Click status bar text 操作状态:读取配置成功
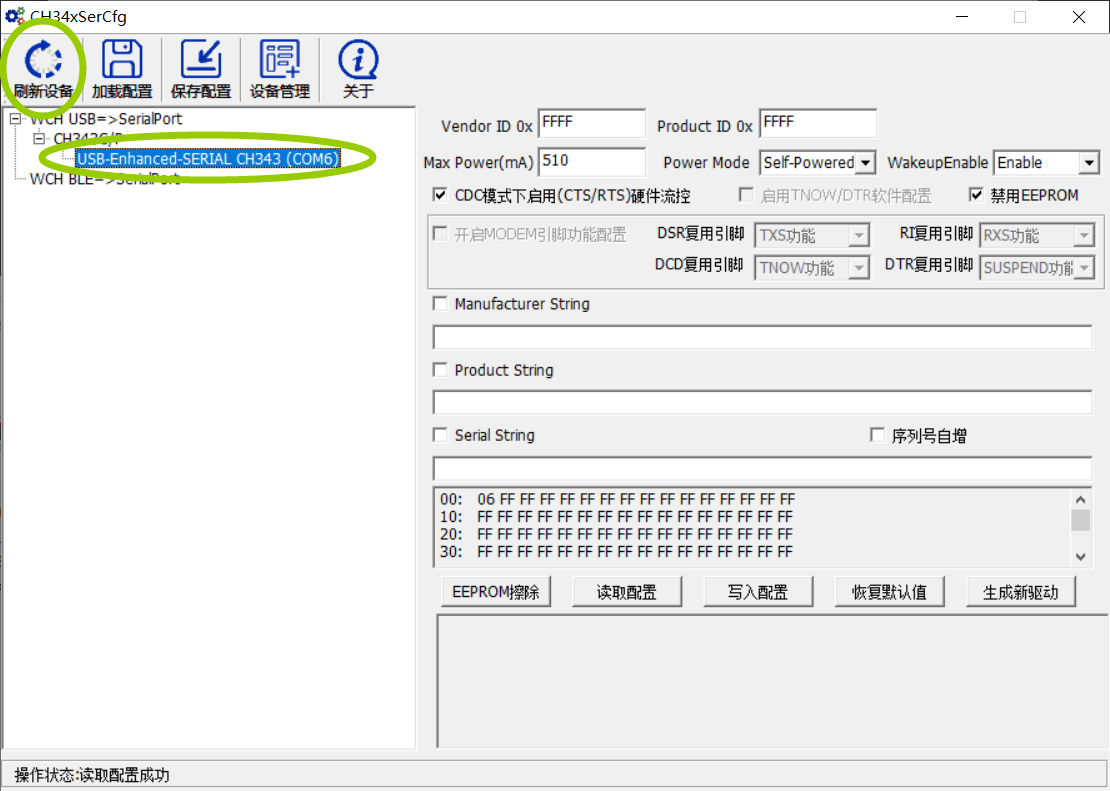Screen dimensions: 1110x791 (x=92, y=775)
